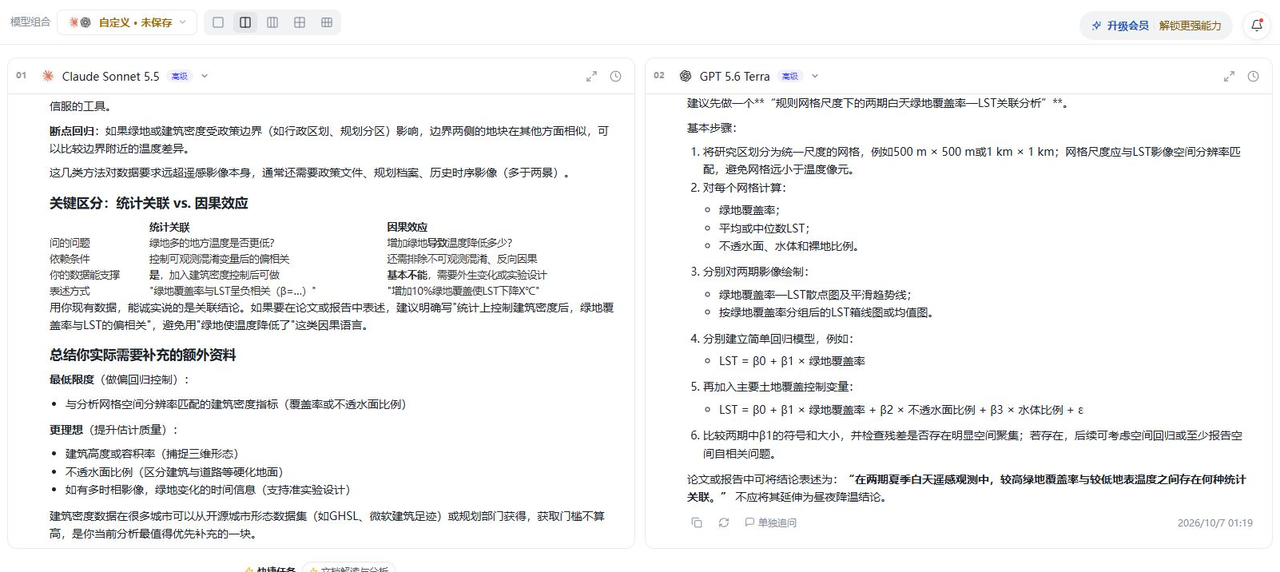
Task: Click the 更理想（提升估计质量） subheading
Action: 114,429
